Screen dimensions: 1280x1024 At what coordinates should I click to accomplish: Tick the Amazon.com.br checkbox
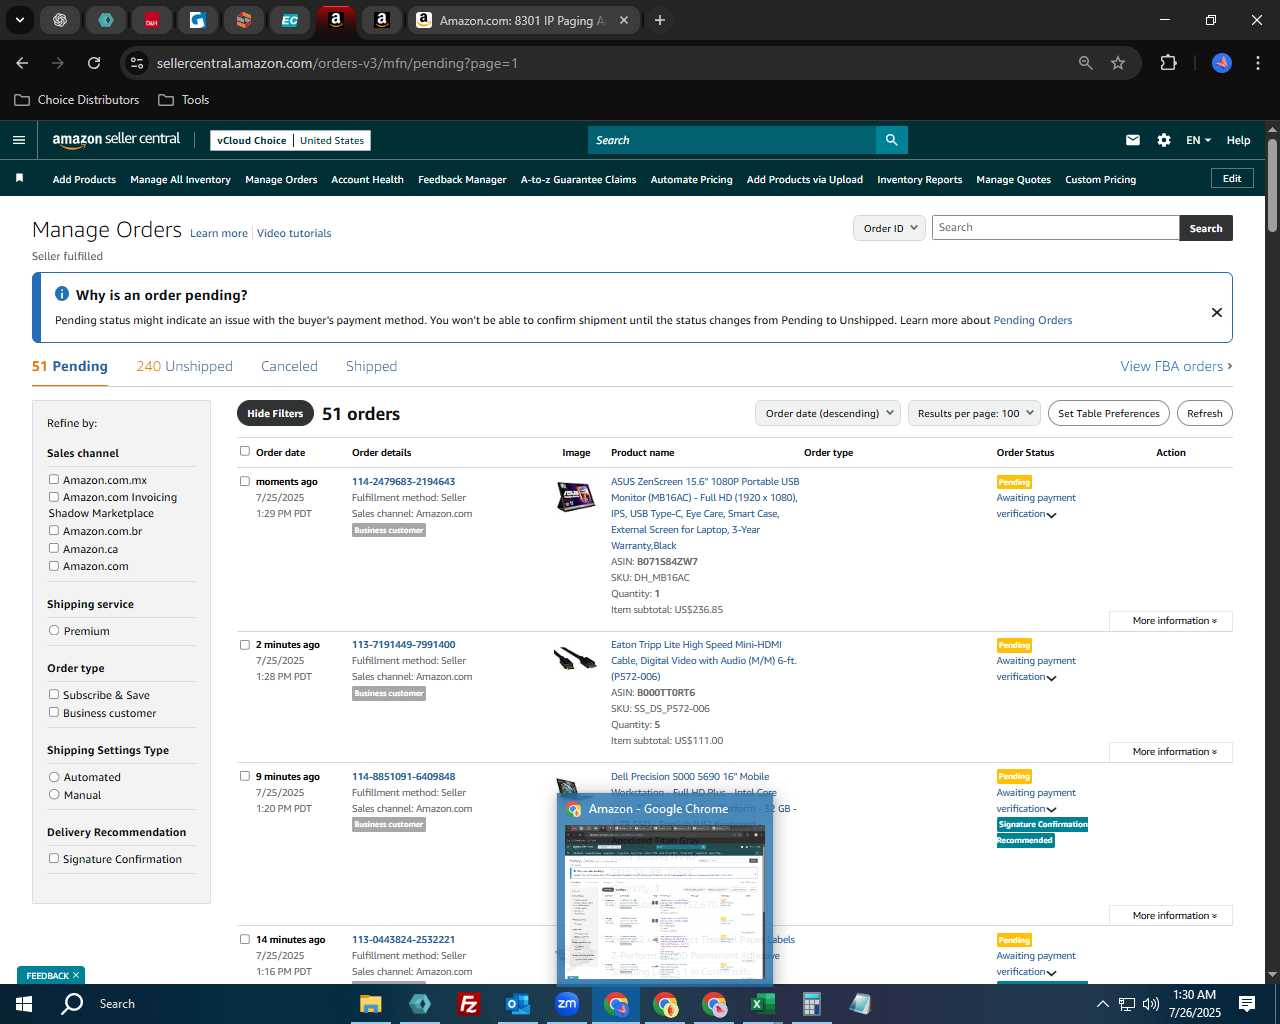pos(54,531)
